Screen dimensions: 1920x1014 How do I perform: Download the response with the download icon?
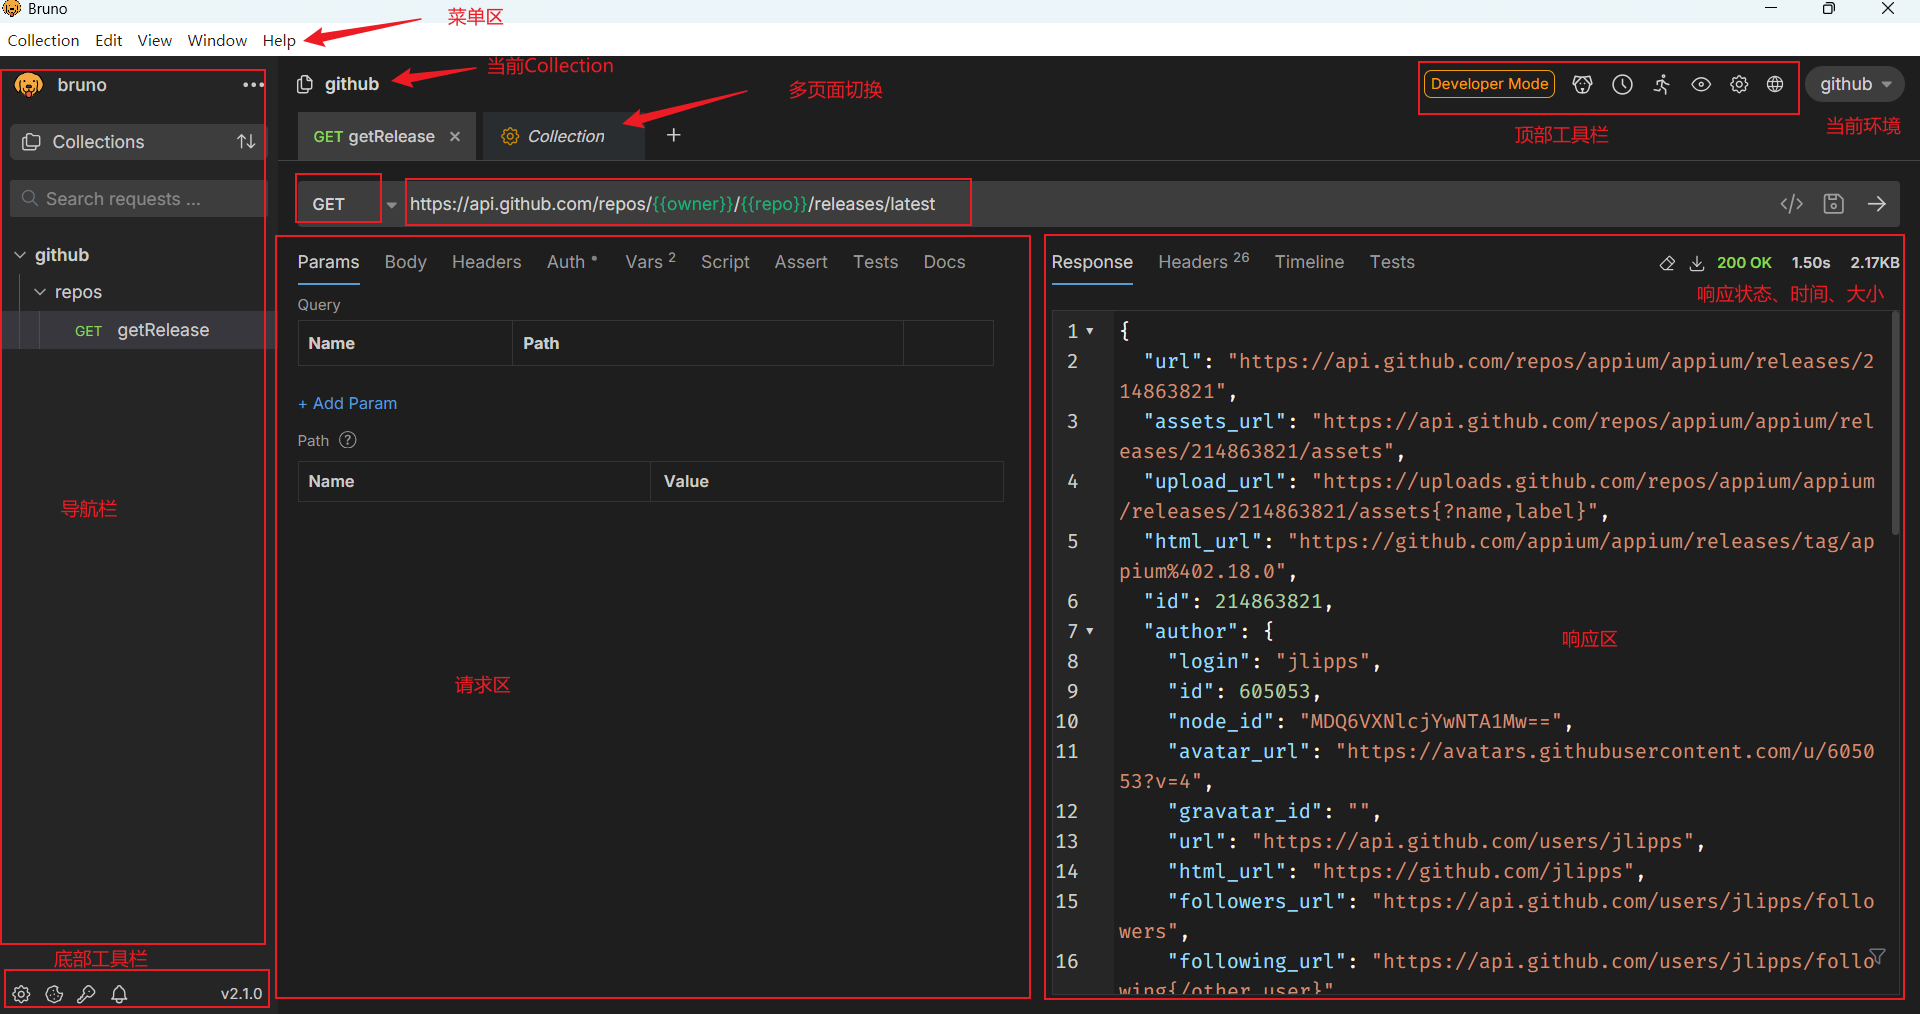[1697, 263]
